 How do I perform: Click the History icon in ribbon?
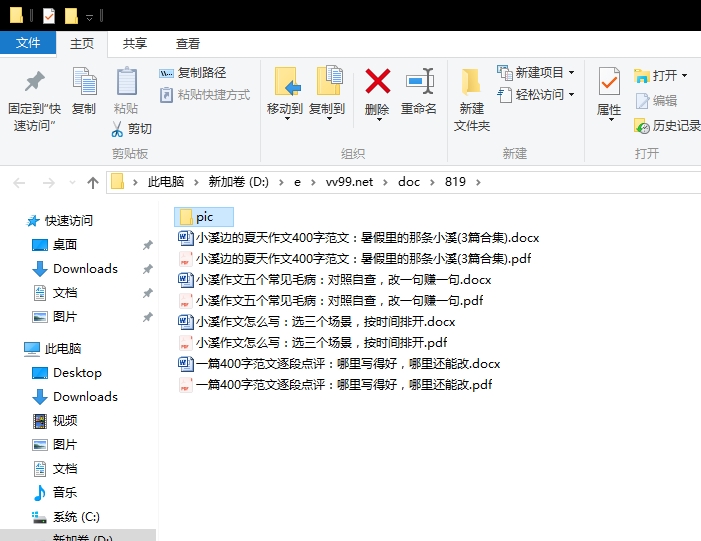tap(641, 126)
